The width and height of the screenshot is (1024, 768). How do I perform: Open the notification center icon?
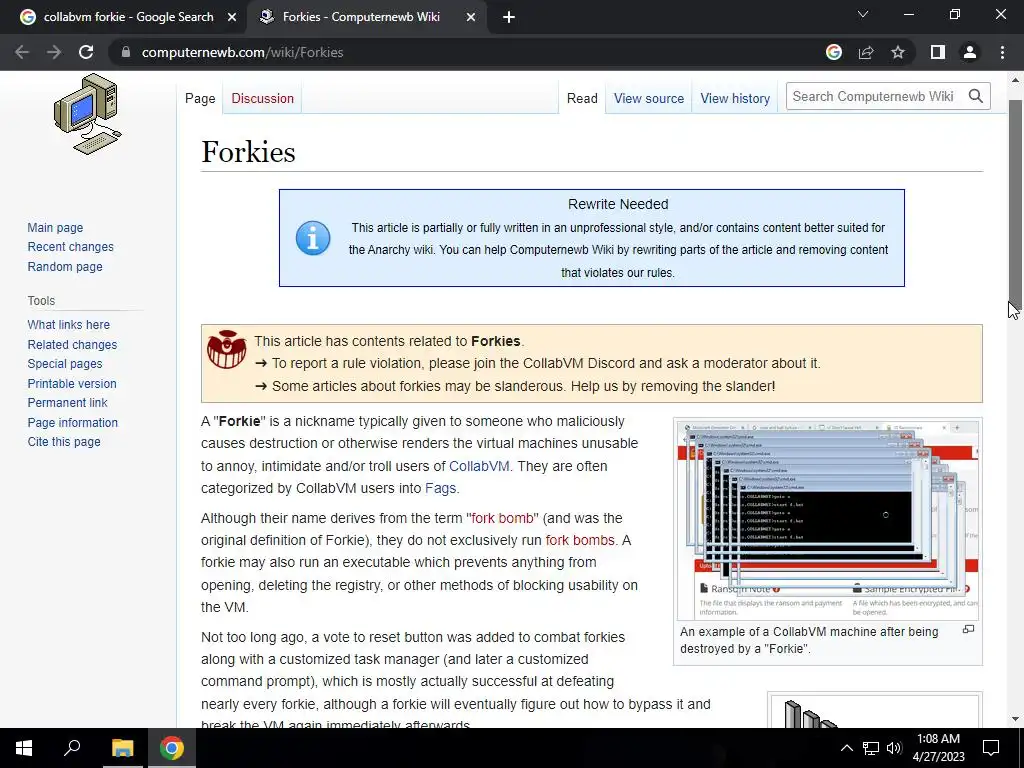991,748
